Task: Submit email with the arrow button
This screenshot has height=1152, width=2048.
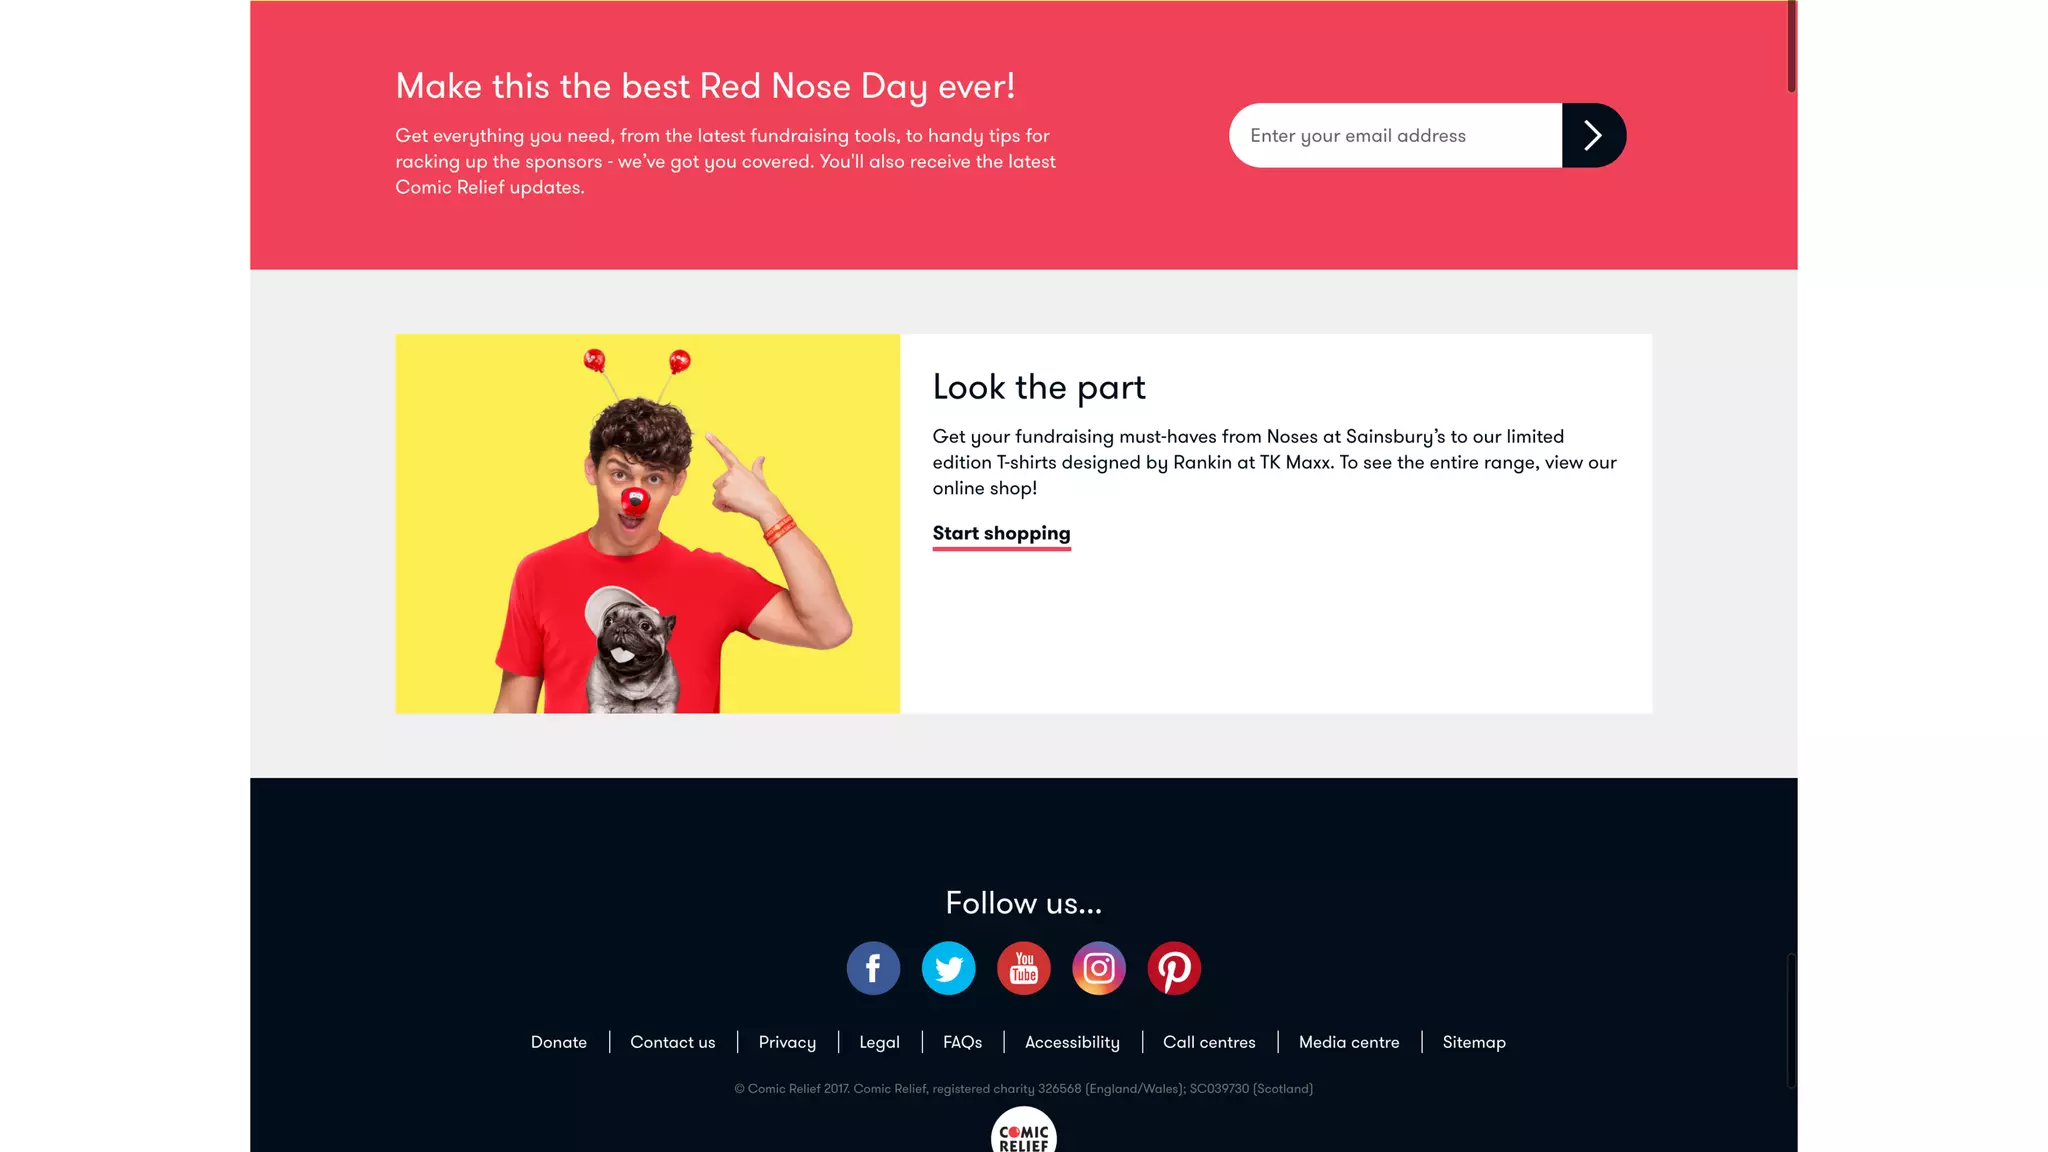Action: click(1594, 135)
